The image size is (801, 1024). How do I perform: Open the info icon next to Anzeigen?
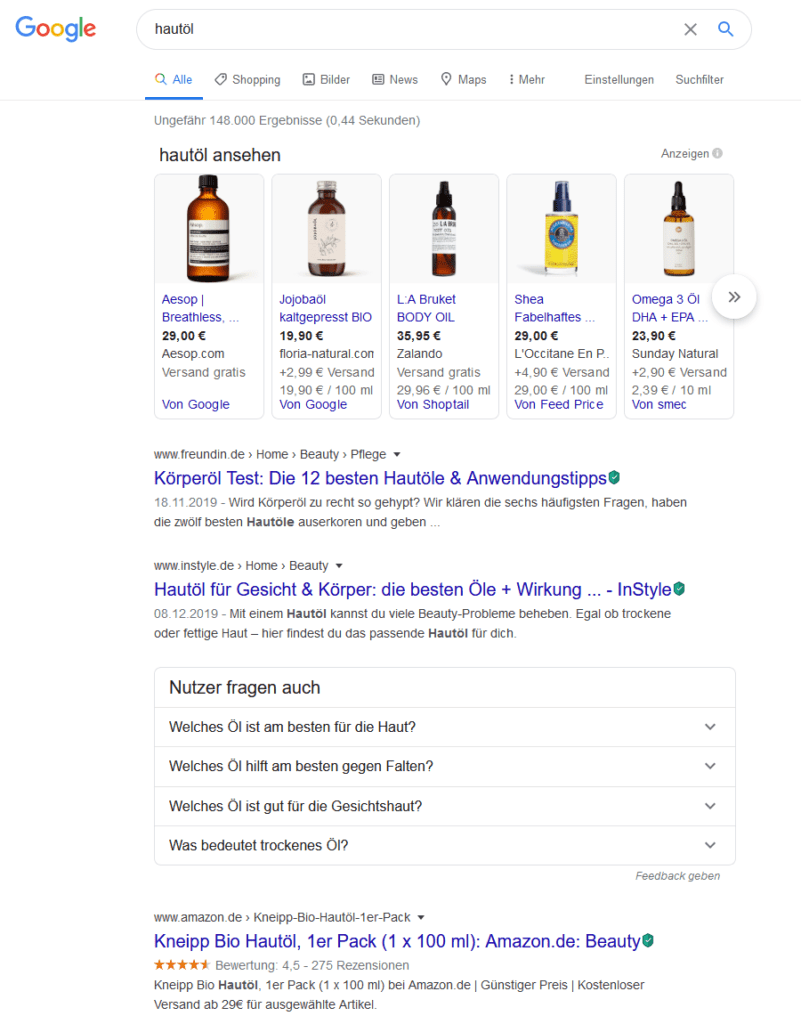click(x=717, y=153)
